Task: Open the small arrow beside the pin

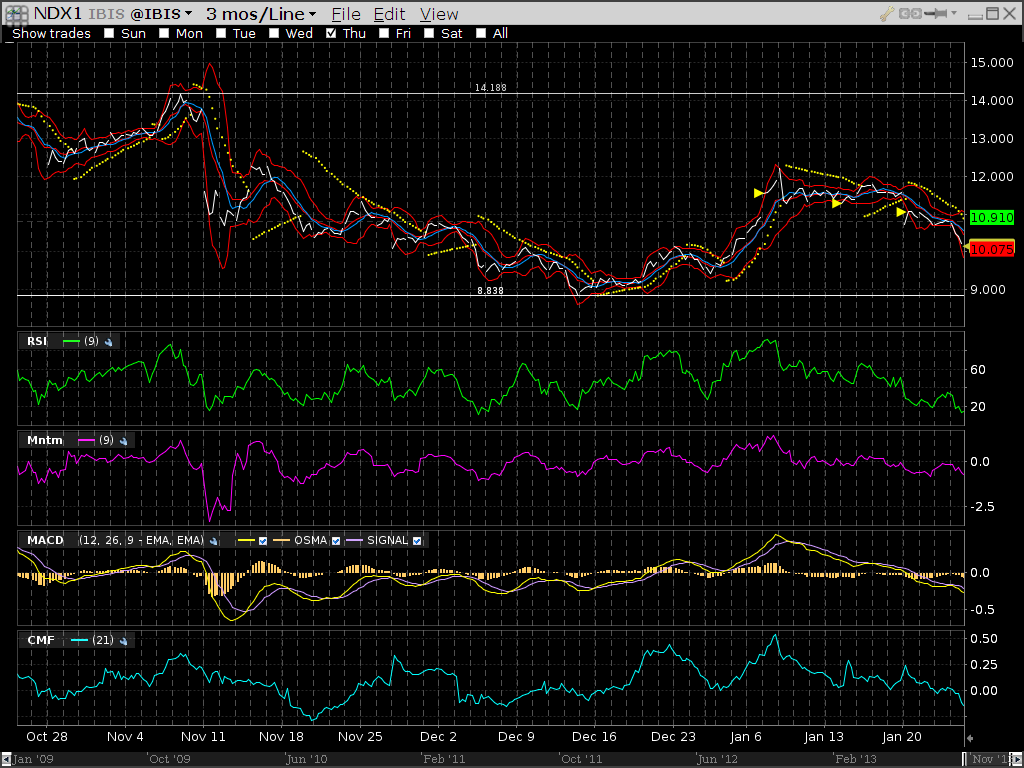Action: 954,14
